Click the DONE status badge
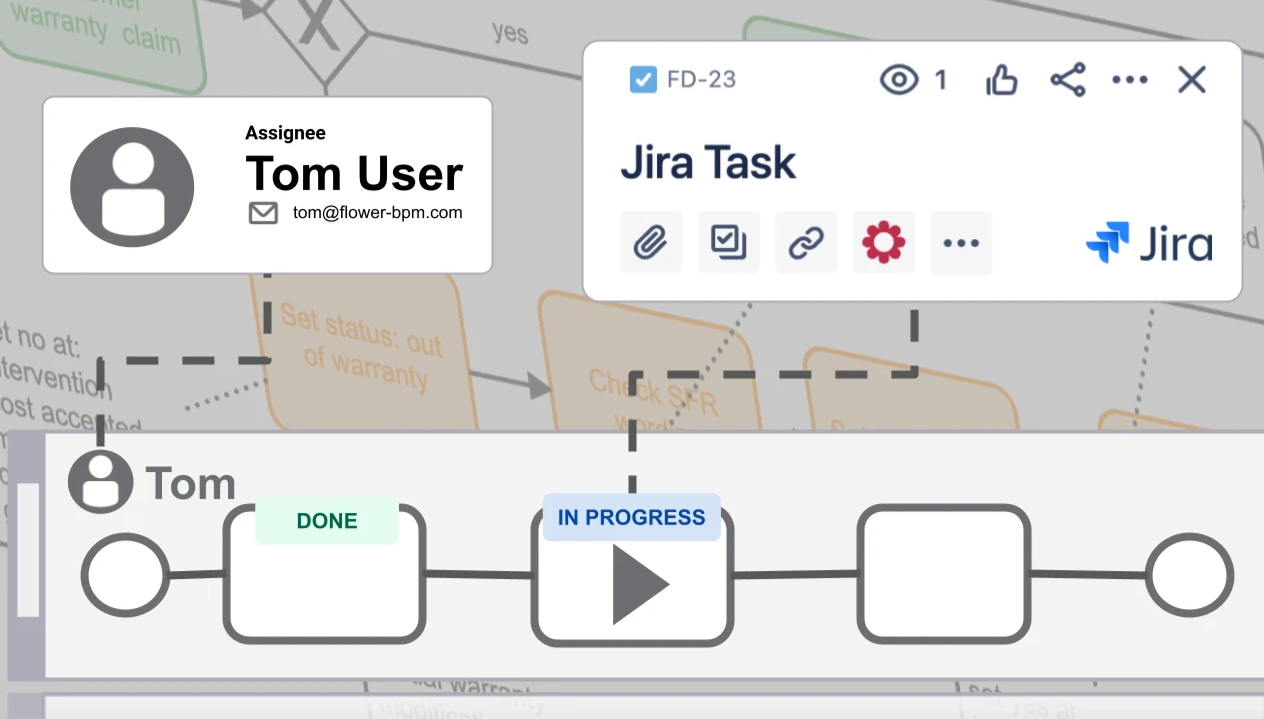The width and height of the screenshot is (1264, 719). pyautogui.click(x=327, y=520)
